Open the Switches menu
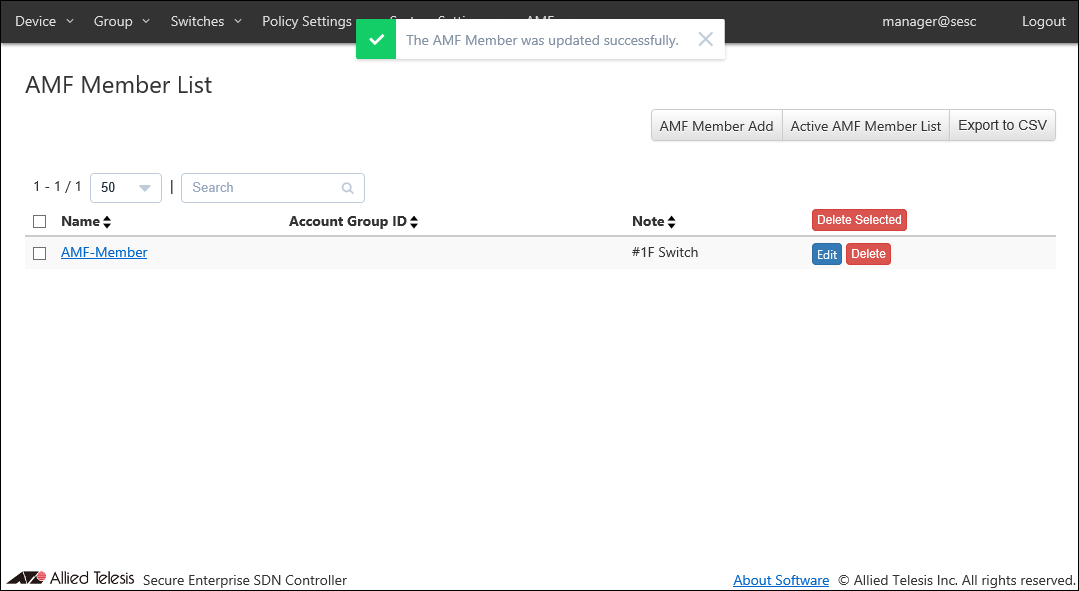Viewport: 1079px width, 591px height. tap(206, 21)
